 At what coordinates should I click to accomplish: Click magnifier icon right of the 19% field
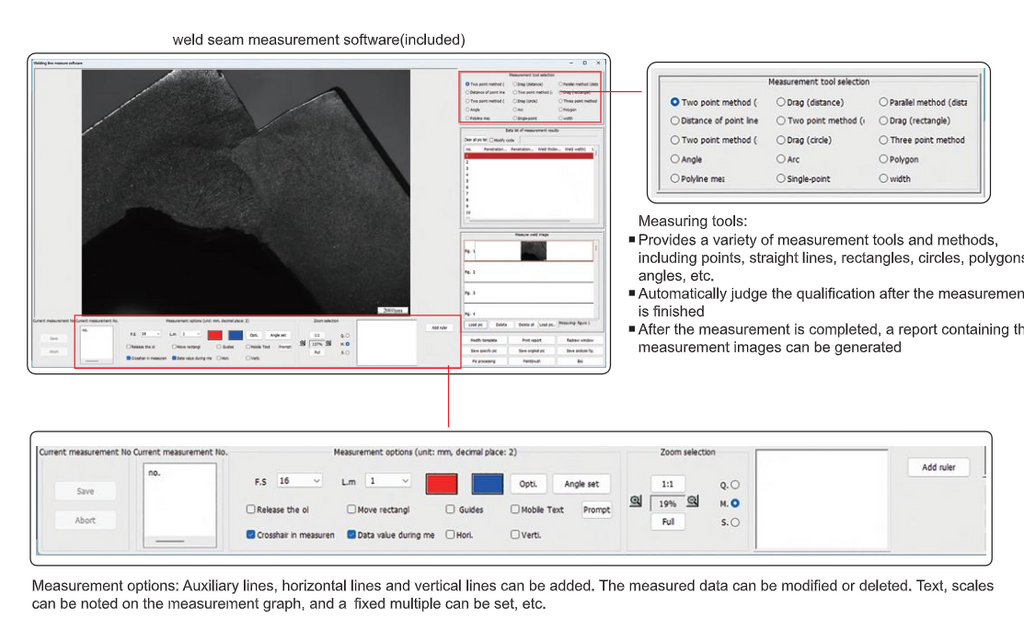click(x=693, y=501)
